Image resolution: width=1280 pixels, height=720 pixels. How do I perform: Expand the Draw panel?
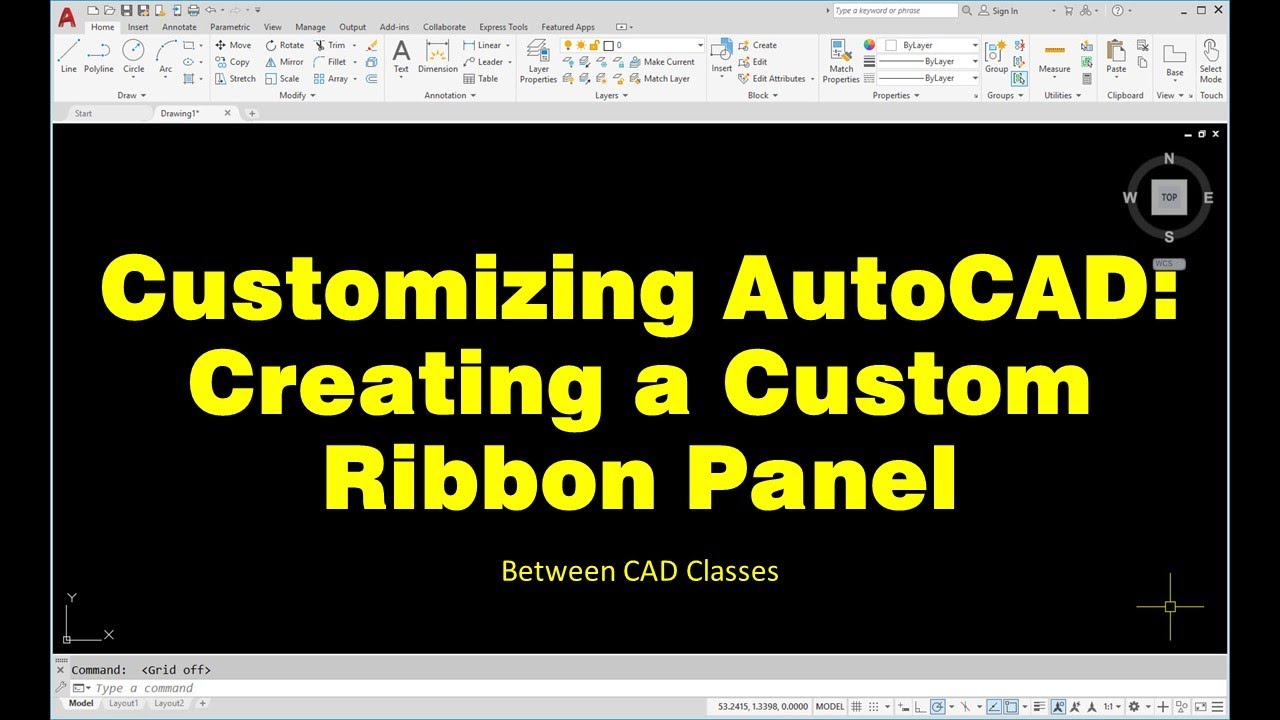[132, 95]
